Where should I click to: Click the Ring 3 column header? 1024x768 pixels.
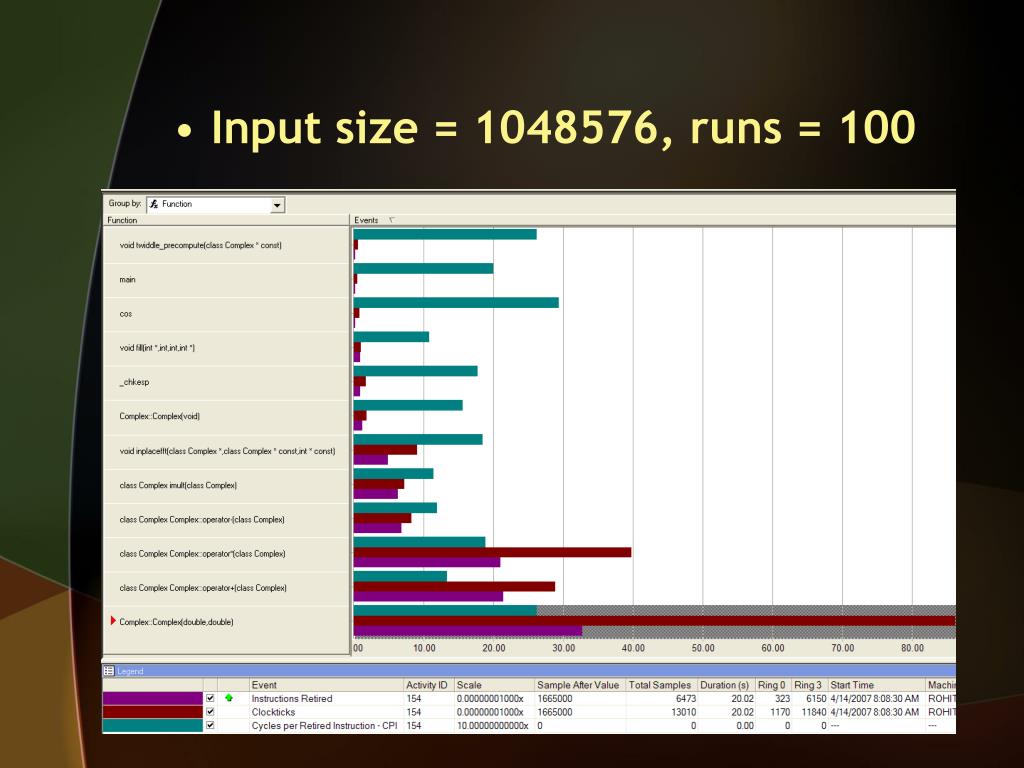click(809, 685)
